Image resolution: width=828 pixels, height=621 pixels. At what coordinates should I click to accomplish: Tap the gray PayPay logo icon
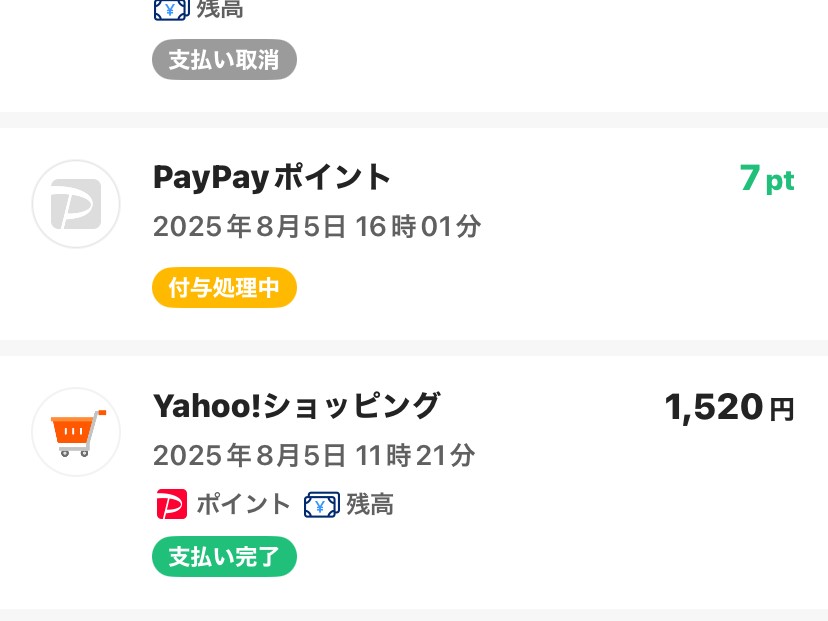76,204
